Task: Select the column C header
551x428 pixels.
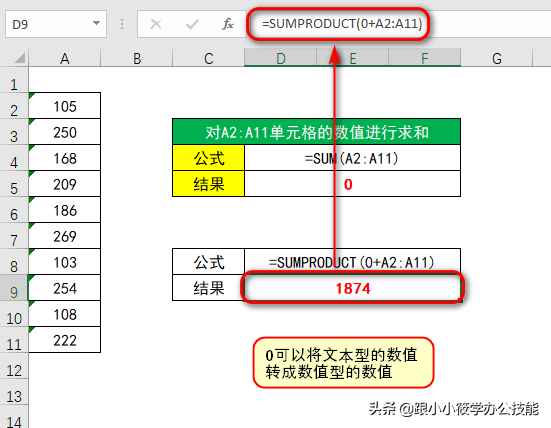Action: point(208,58)
